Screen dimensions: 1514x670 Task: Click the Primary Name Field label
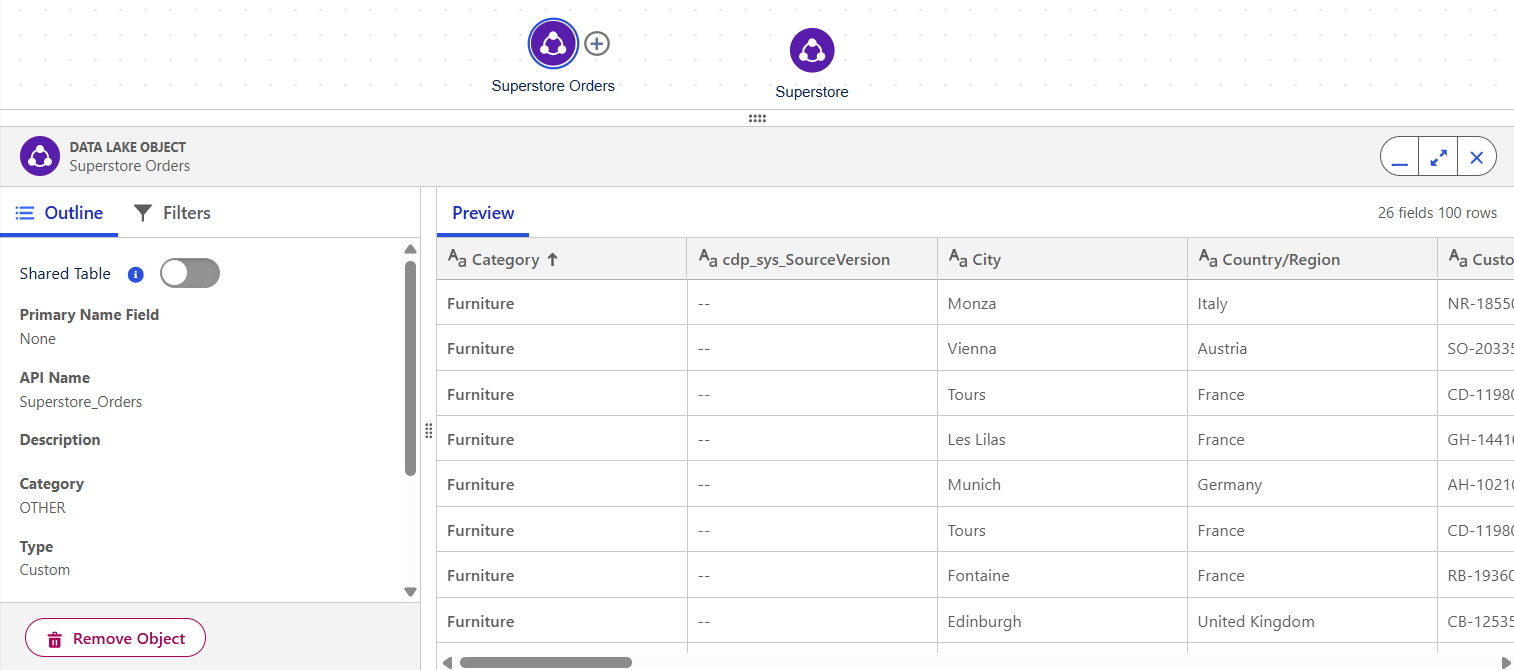(89, 315)
